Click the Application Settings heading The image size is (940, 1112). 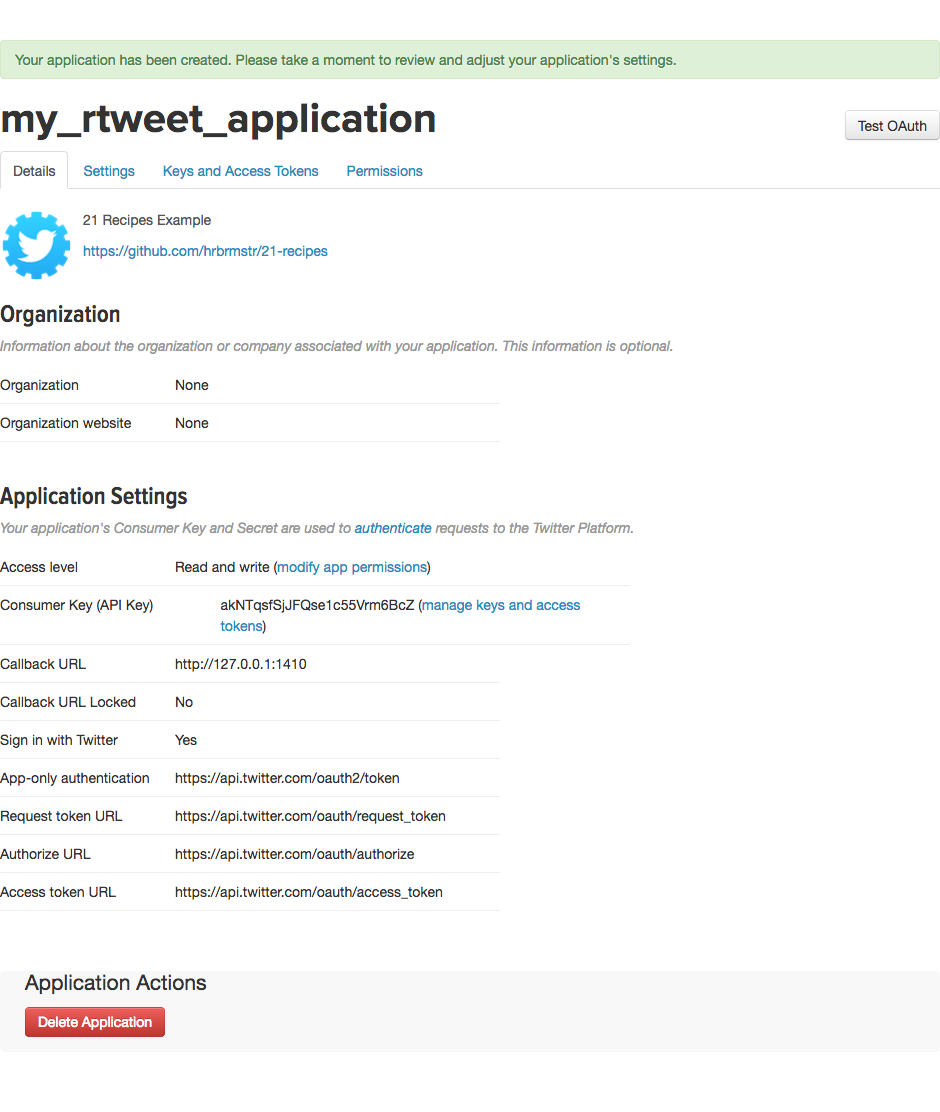[94, 496]
